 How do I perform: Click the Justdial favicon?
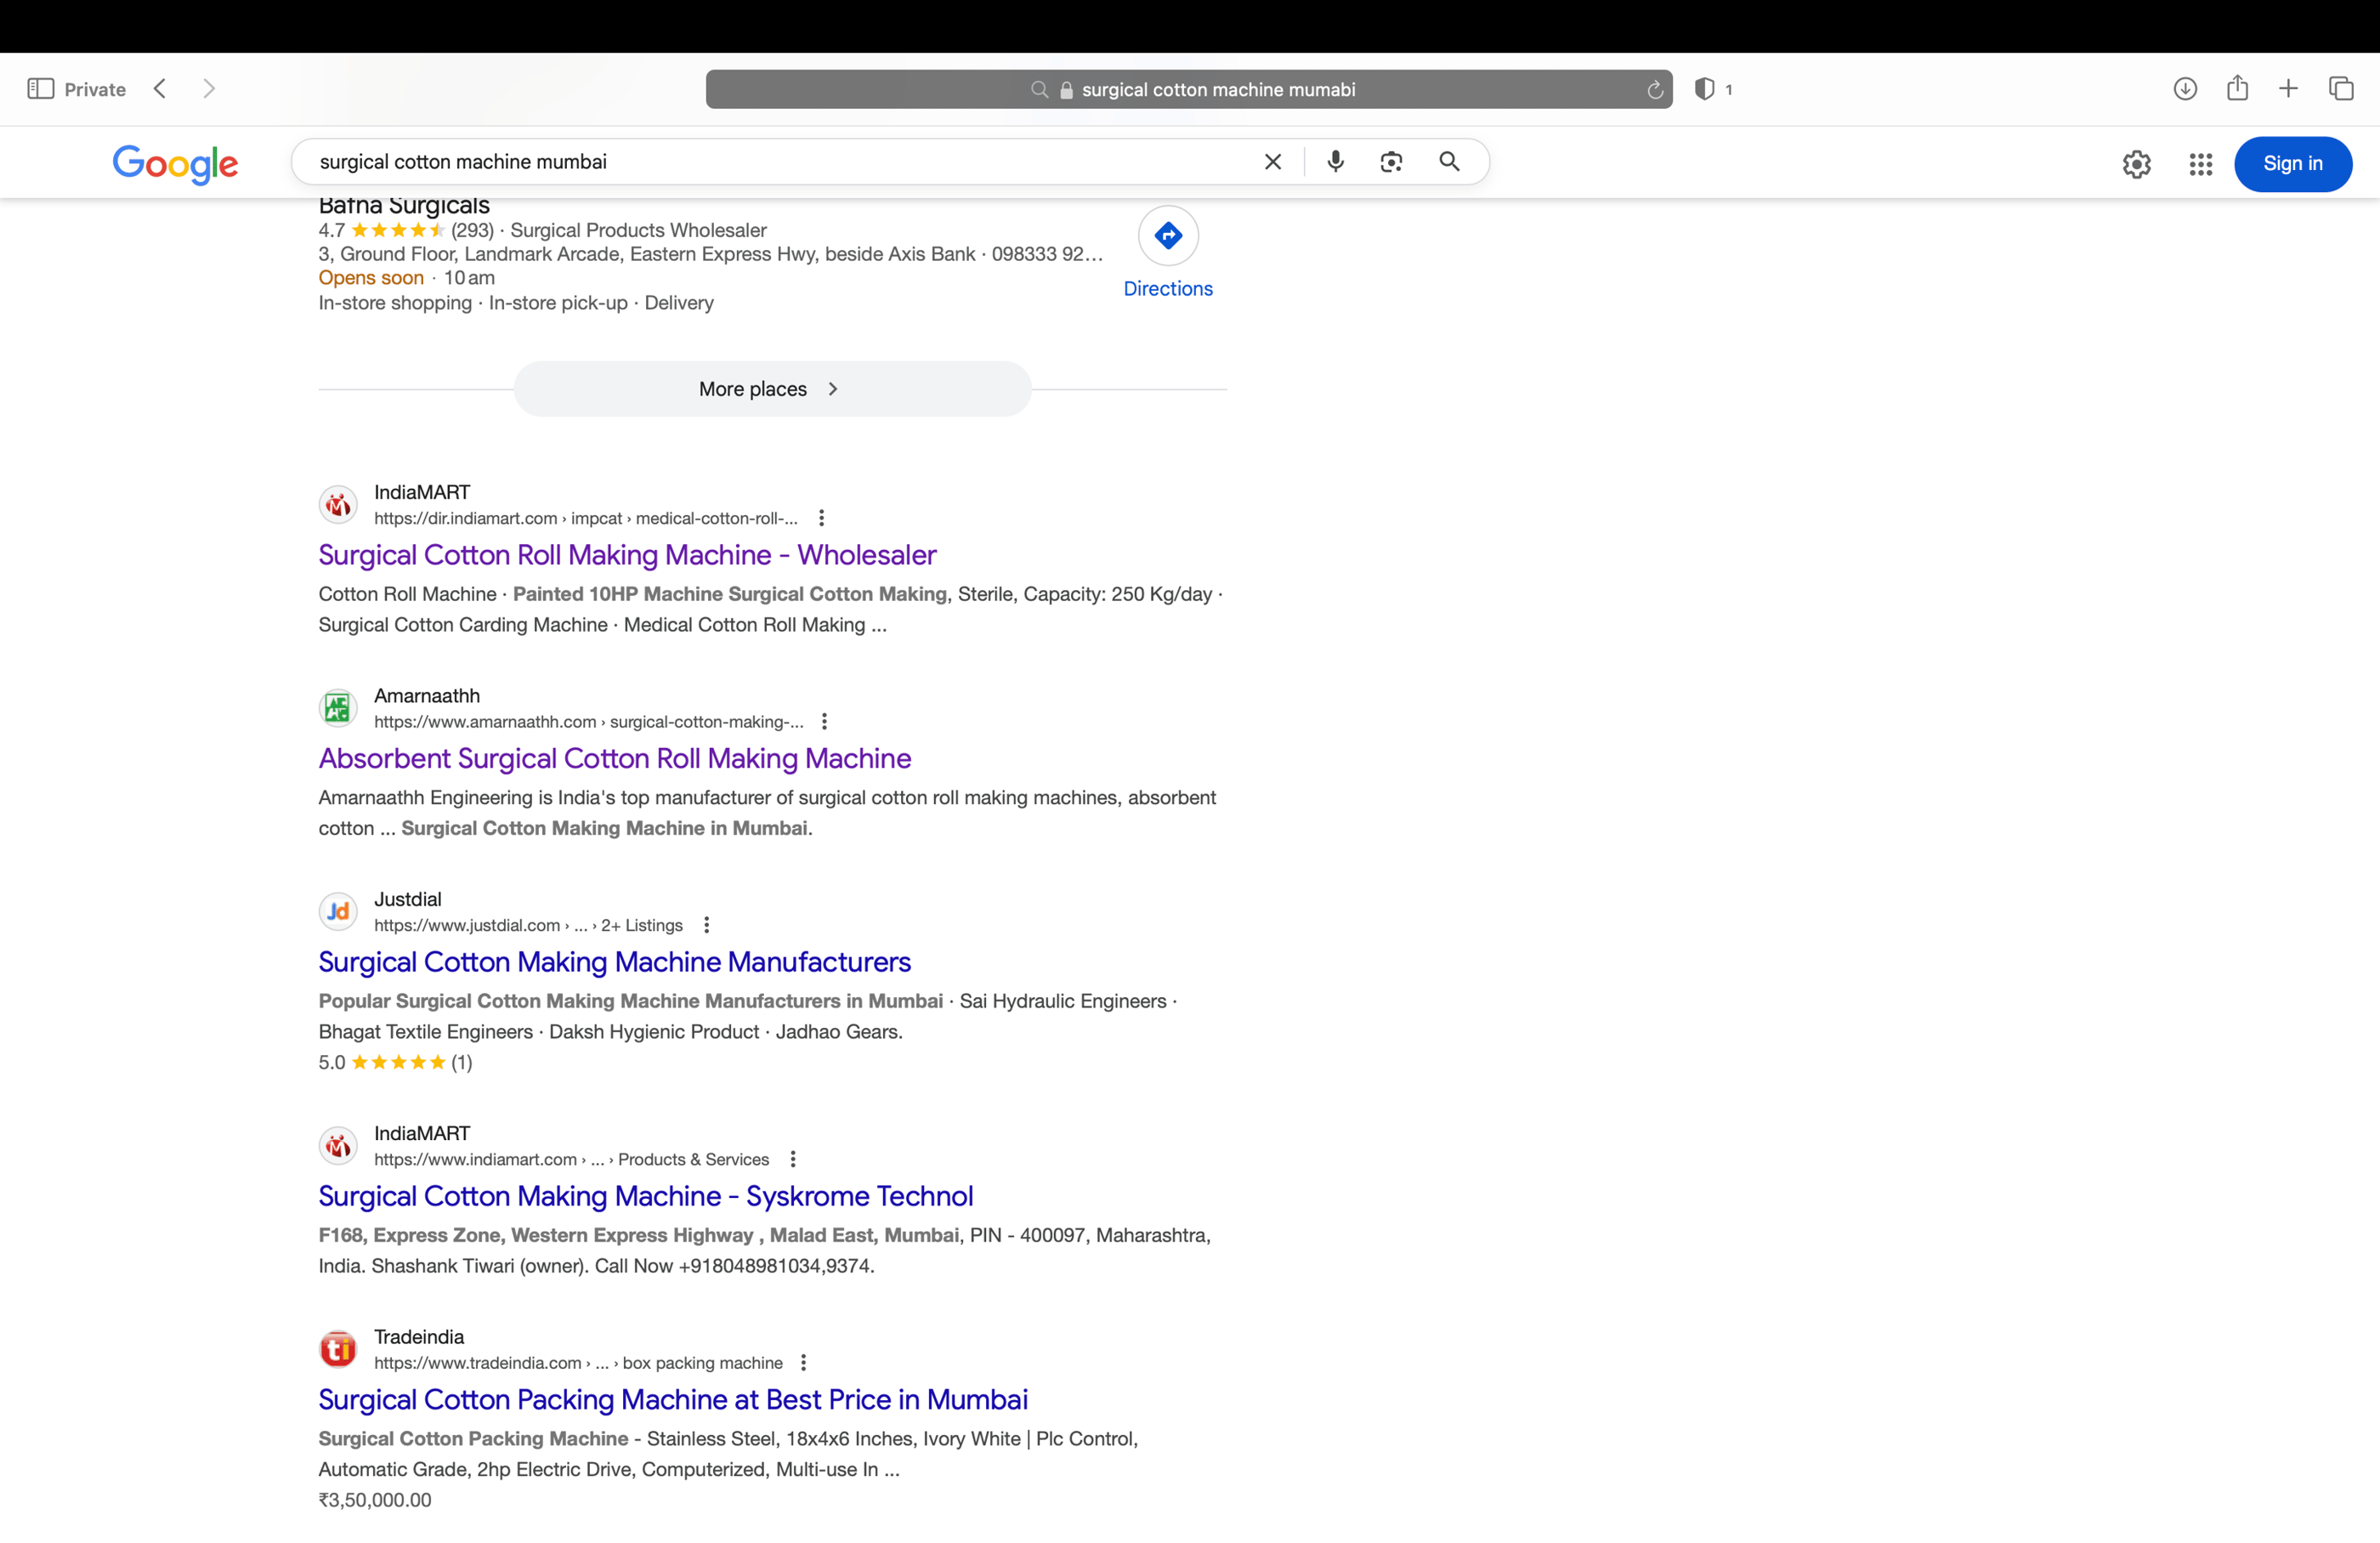coord(337,910)
